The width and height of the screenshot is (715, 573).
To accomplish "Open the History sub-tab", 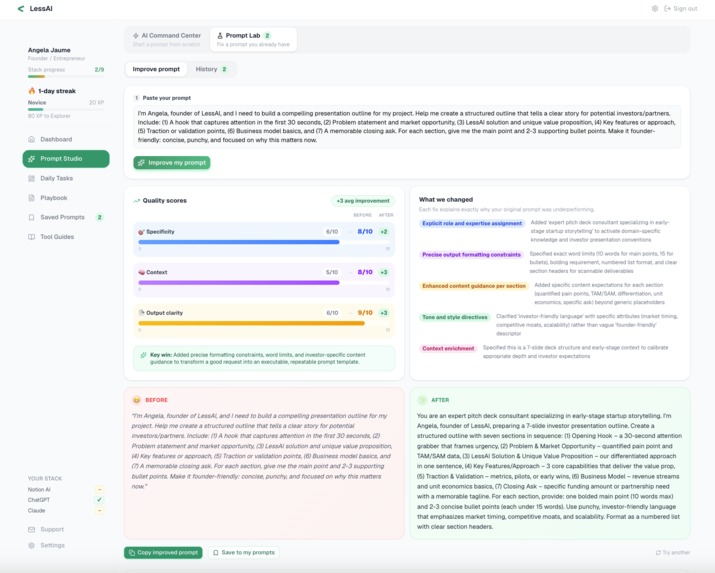I will [212, 69].
